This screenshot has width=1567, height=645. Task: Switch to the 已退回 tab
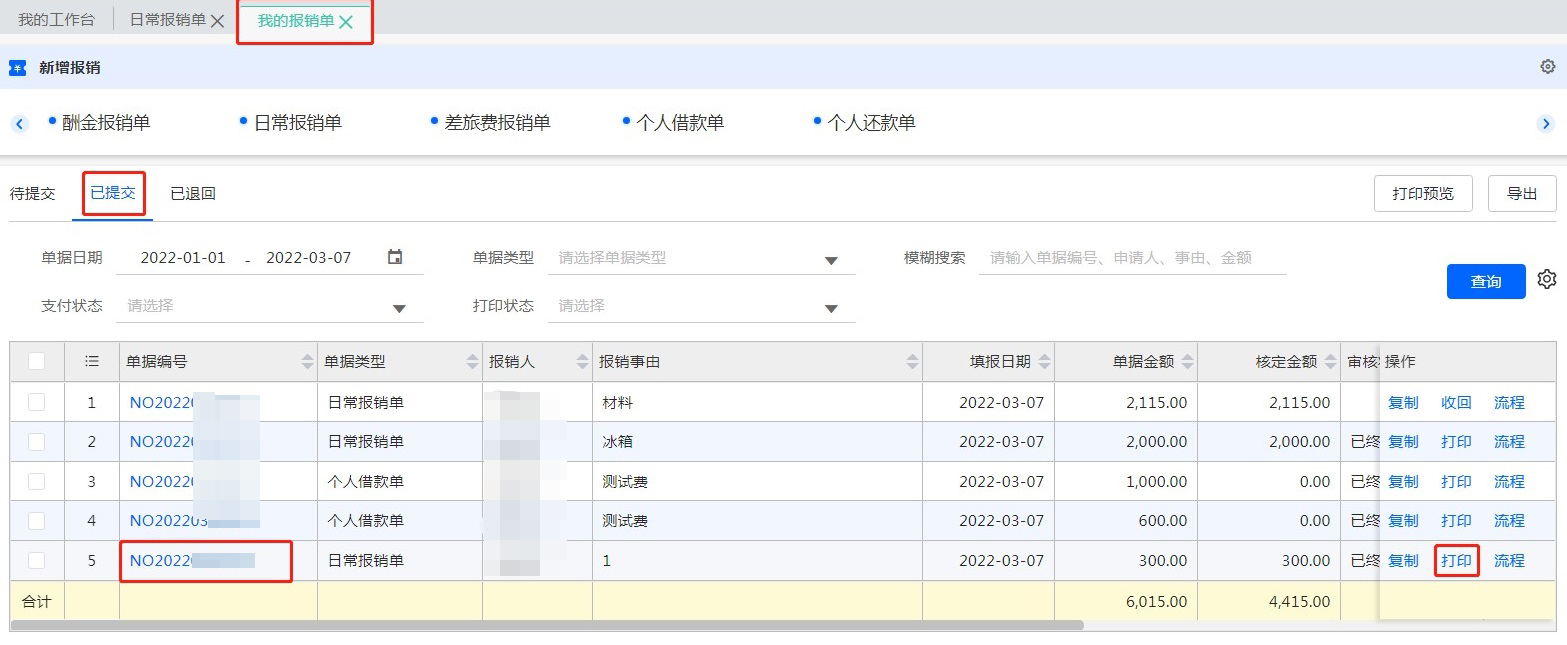(x=193, y=194)
